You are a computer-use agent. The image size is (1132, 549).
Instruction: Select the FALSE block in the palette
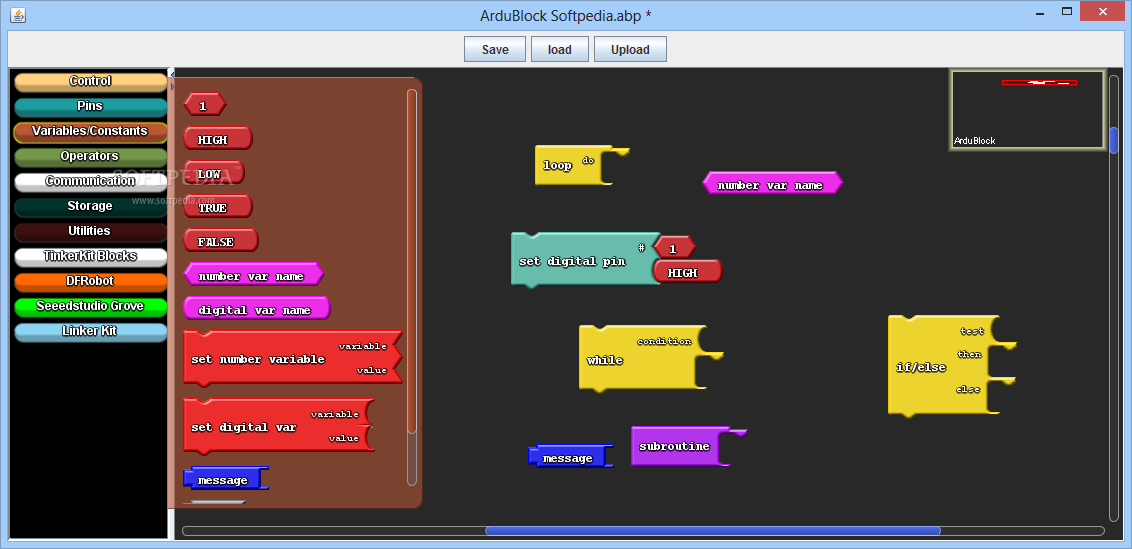[221, 241]
